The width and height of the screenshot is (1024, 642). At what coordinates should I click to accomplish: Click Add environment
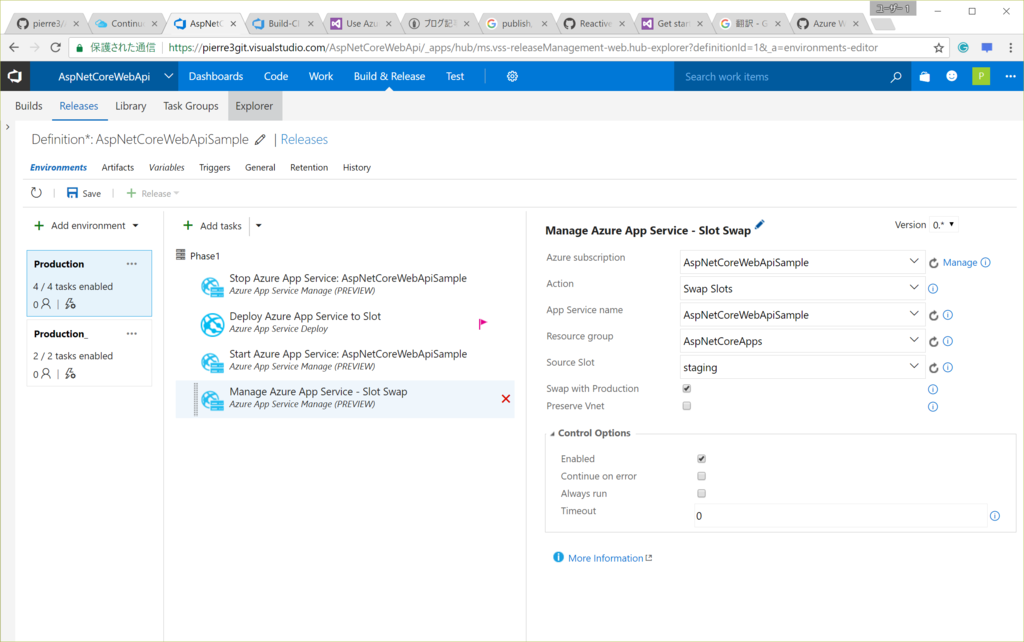[80, 226]
